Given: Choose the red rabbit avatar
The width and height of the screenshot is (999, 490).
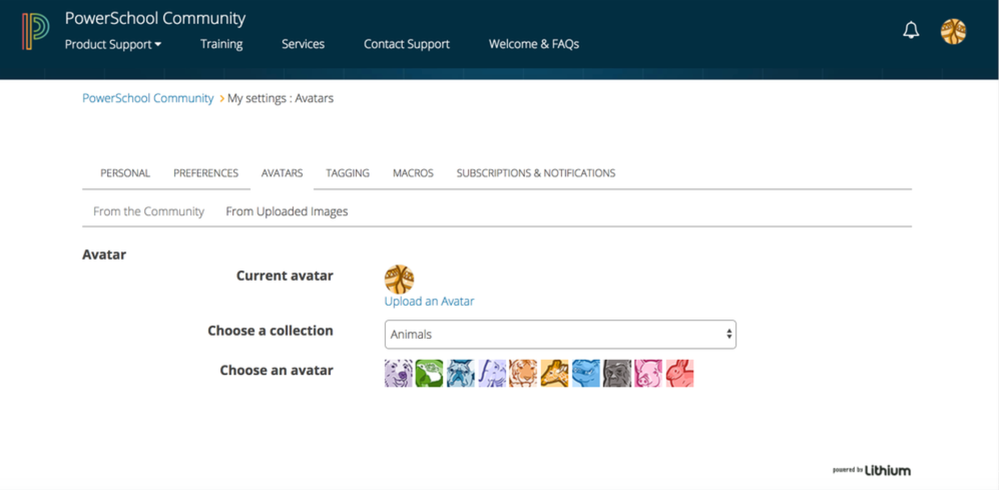Looking at the screenshot, I should pyautogui.click(x=679, y=373).
